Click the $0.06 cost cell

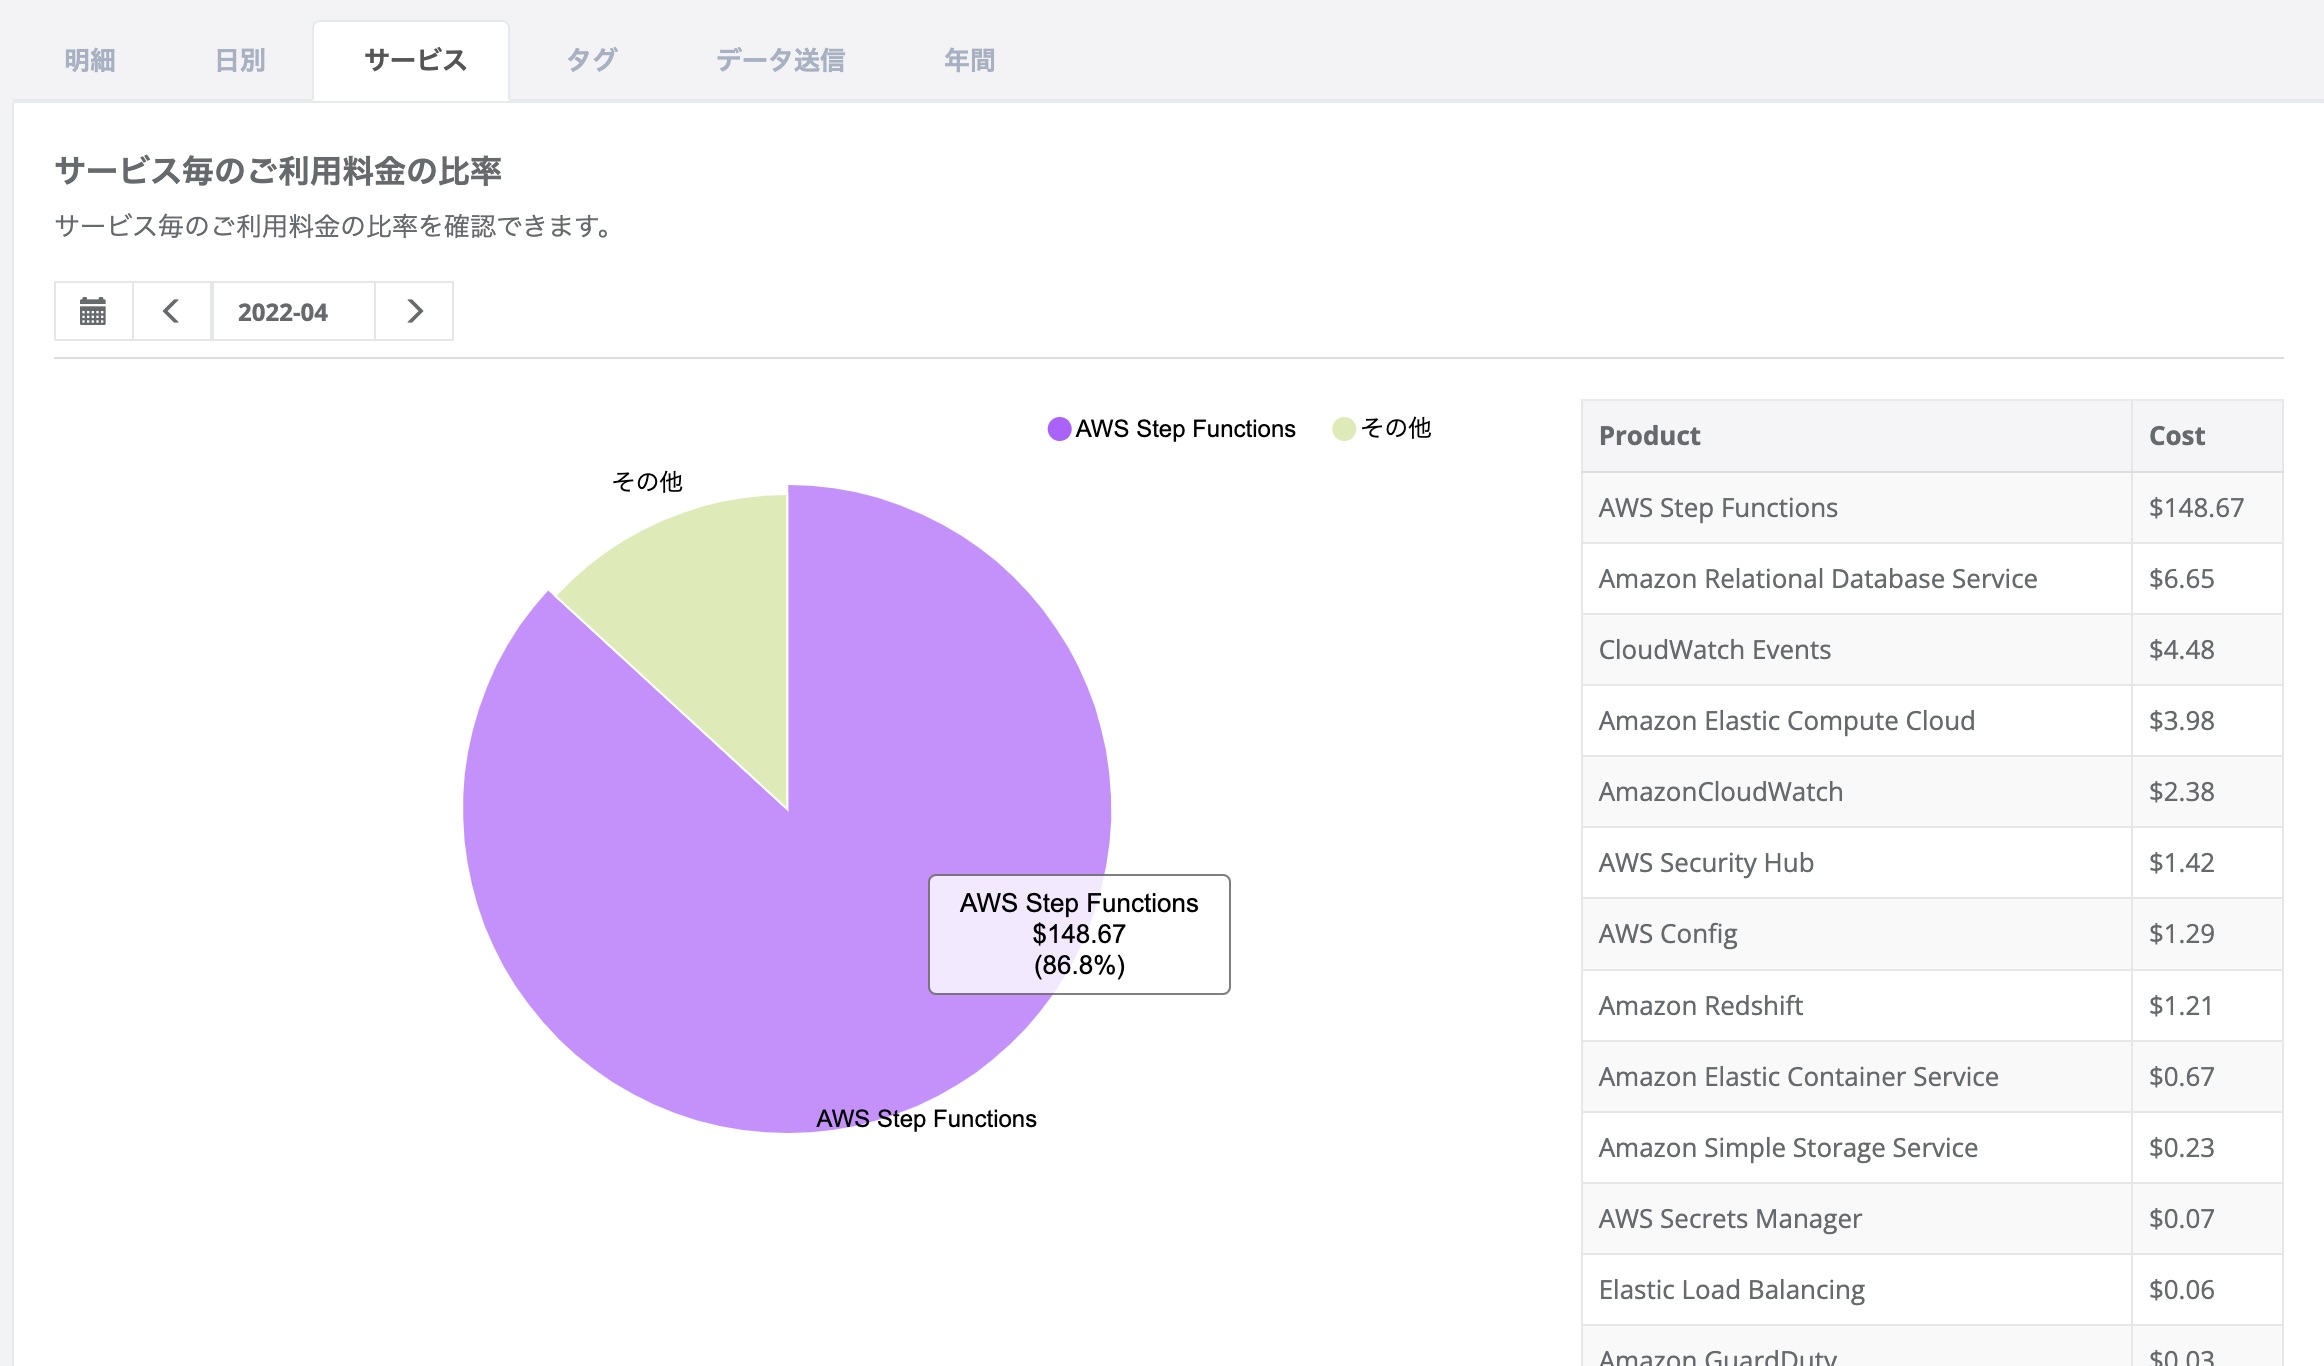click(2207, 1290)
